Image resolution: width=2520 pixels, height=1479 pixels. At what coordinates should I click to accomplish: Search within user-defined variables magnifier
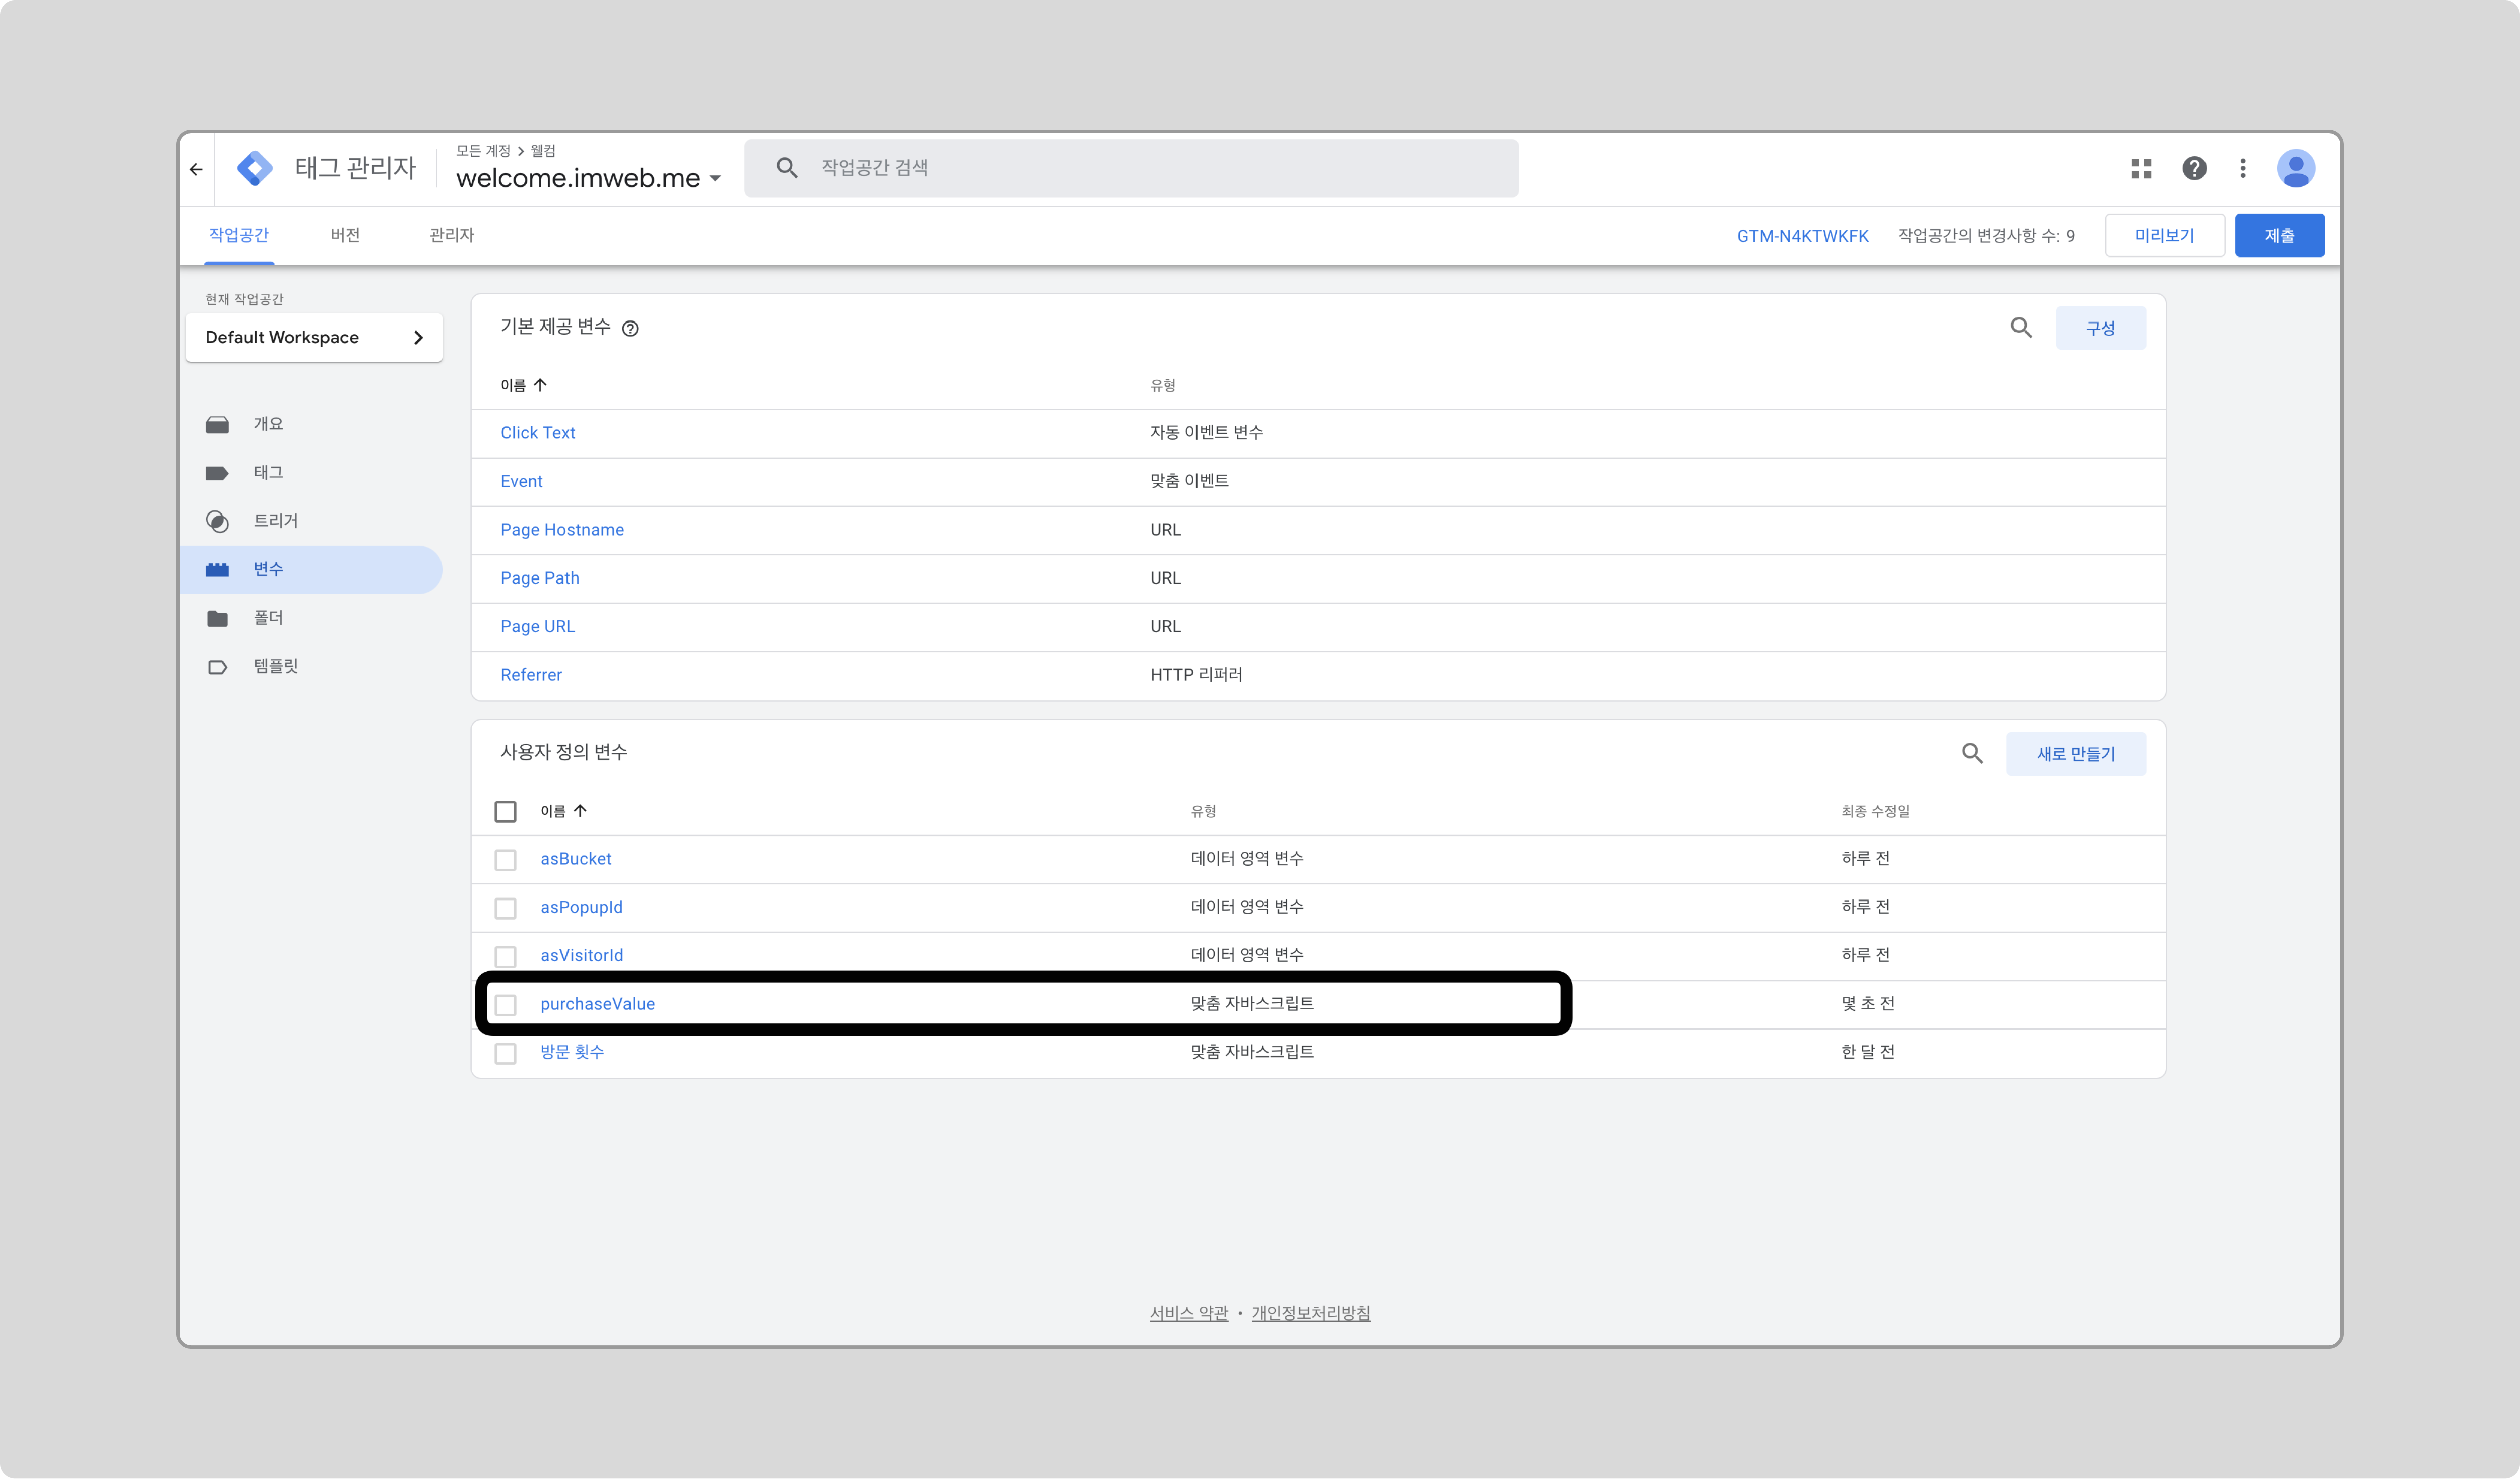pos(1972,753)
